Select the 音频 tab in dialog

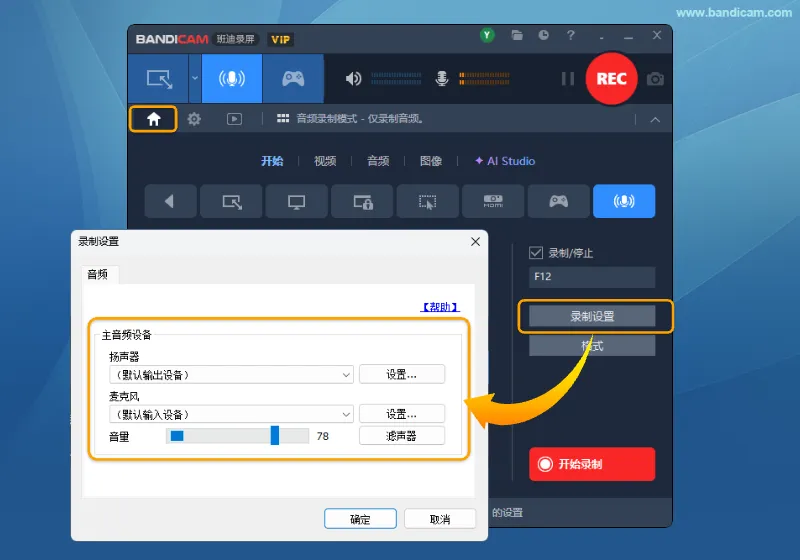click(97, 274)
